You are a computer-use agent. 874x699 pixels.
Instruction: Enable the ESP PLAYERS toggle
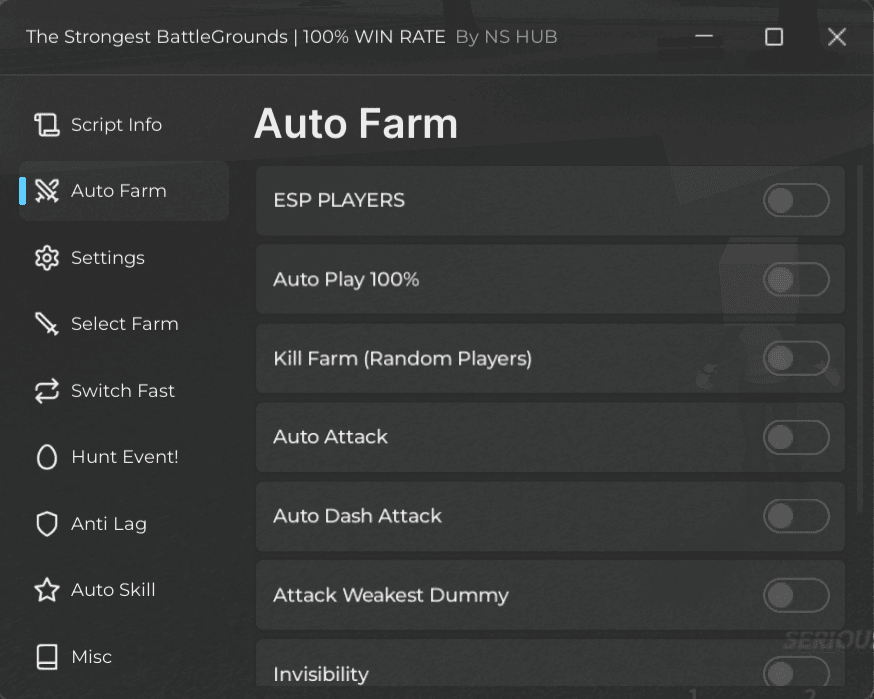(x=796, y=200)
